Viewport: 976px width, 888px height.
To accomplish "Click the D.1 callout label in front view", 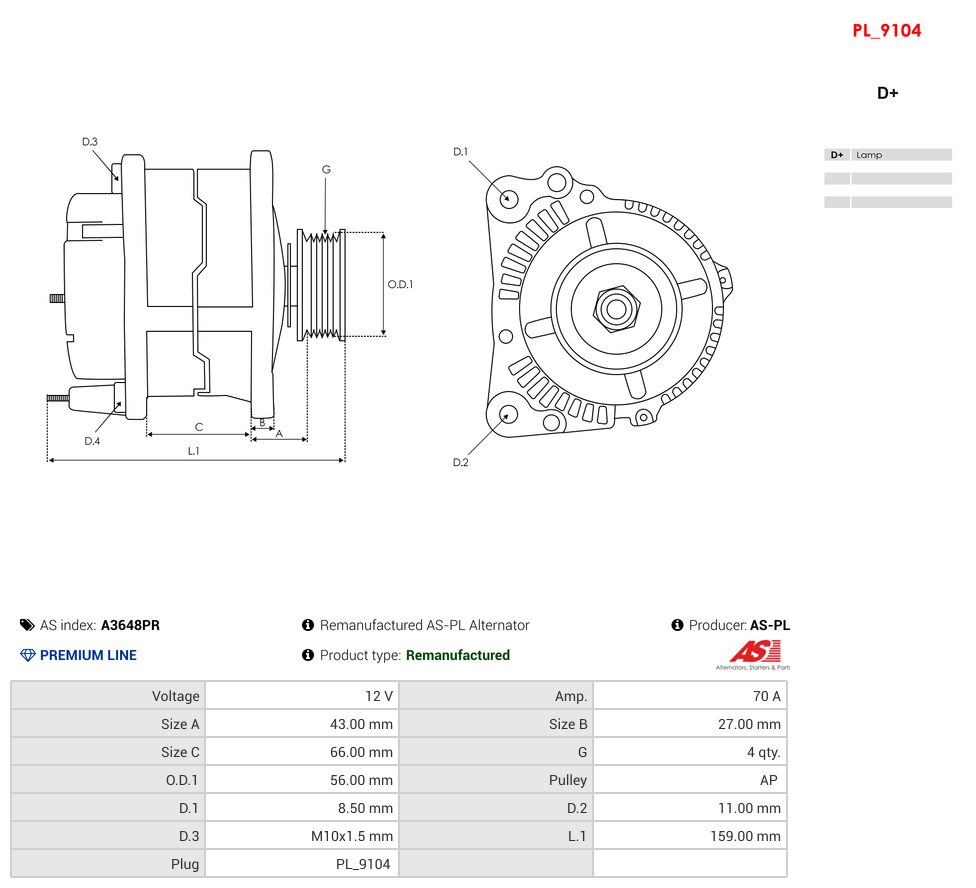I will click(460, 151).
